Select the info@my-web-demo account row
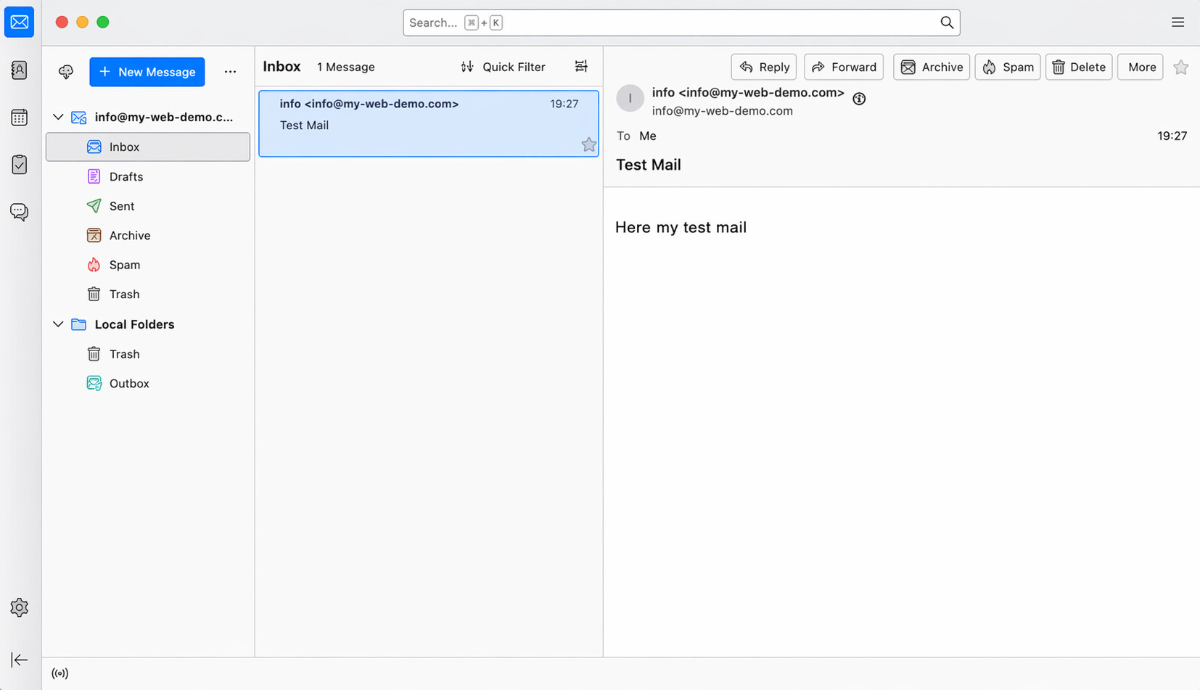Screen dimensions: 1200x690 point(148,117)
